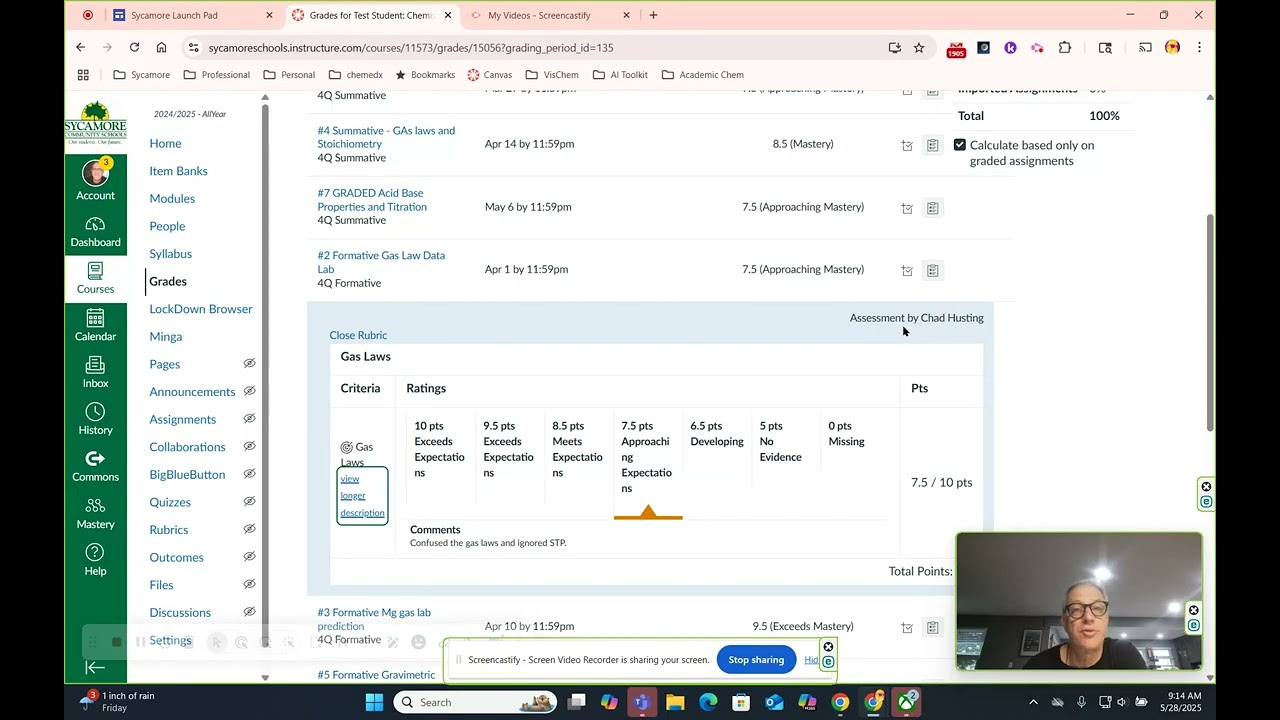
Task: Open #4 Summative - GAs laws and Stoichiometry assignment
Action: click(386, 137)
